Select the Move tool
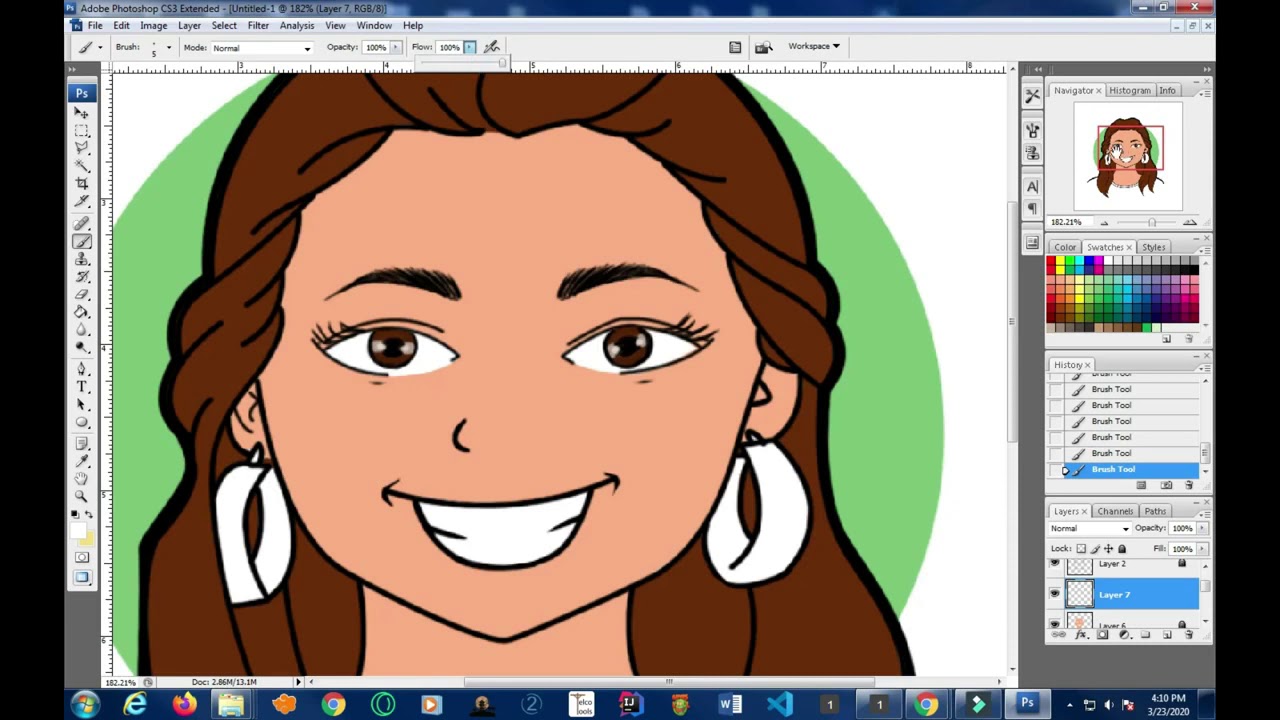The image size is (1280, 720). click(82, 113)
